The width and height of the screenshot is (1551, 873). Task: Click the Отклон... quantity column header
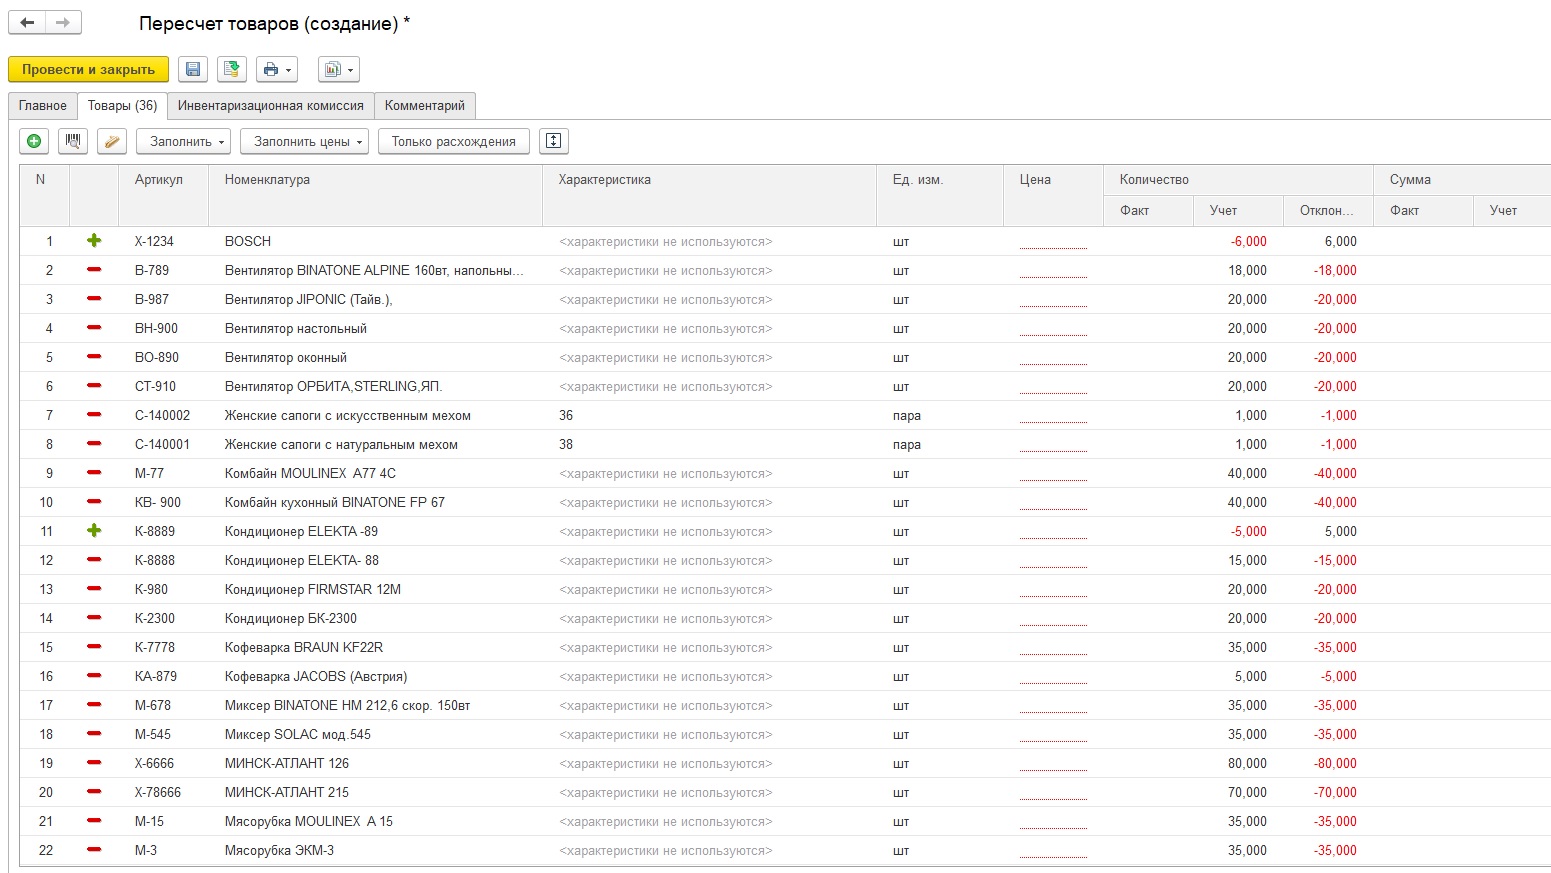(x=1328, y=210)
